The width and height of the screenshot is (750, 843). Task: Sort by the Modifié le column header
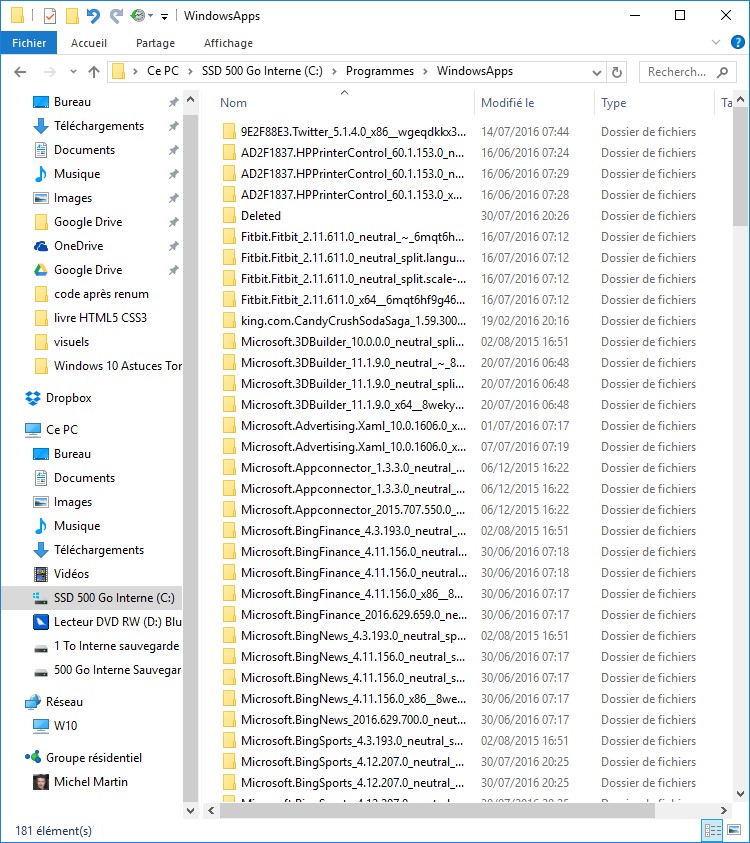pos(508,103)
